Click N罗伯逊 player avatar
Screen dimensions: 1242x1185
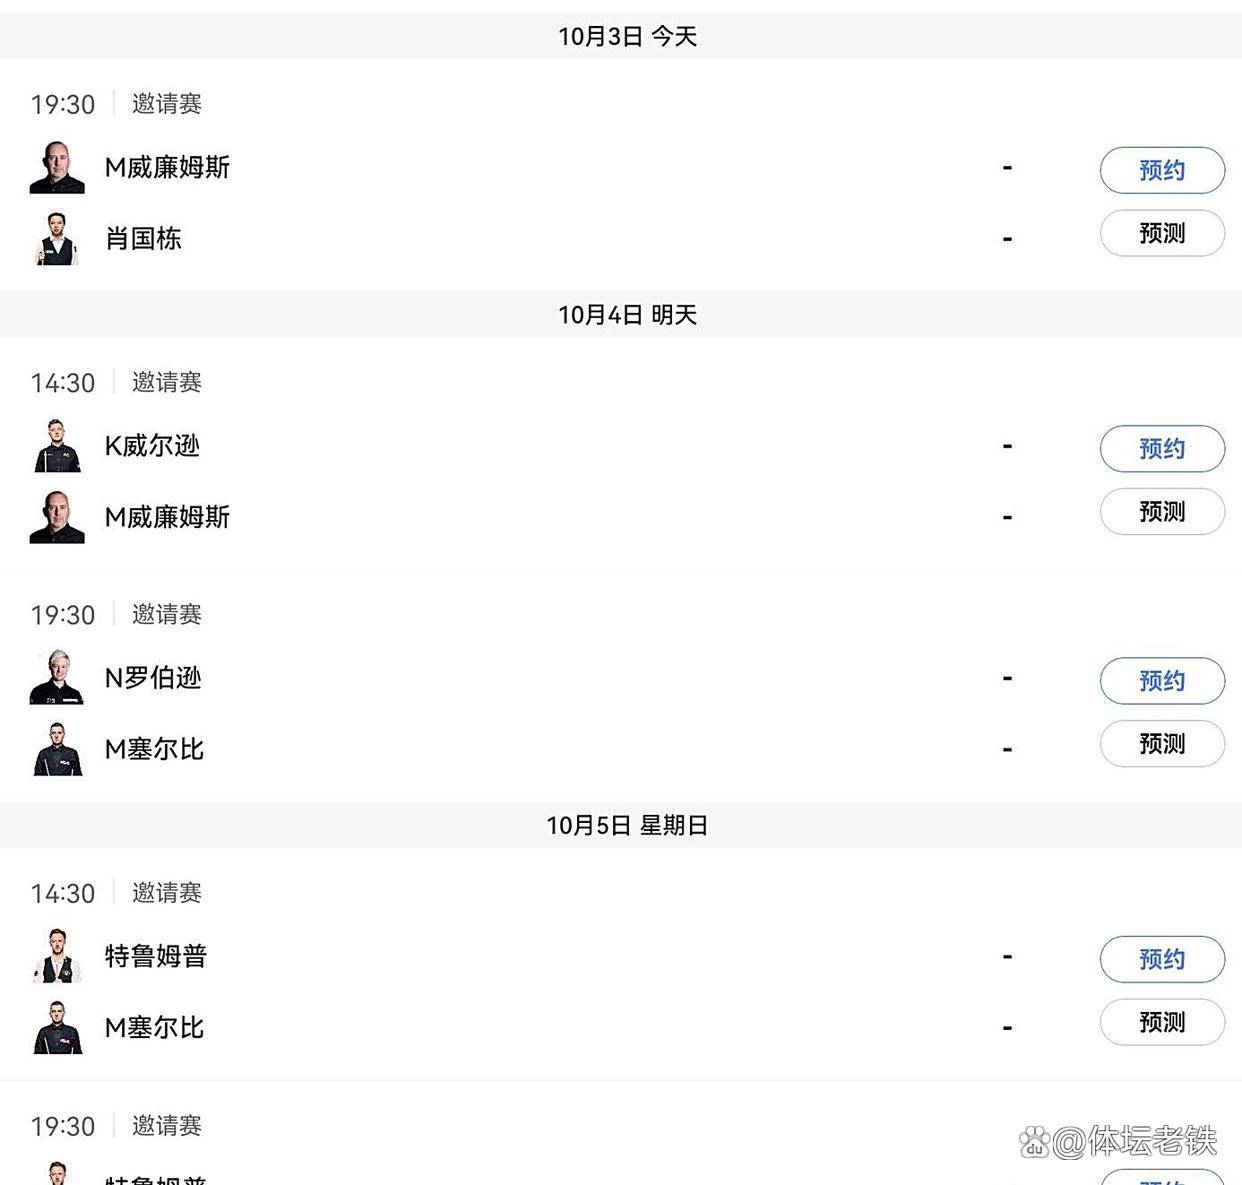pos(57,678)
